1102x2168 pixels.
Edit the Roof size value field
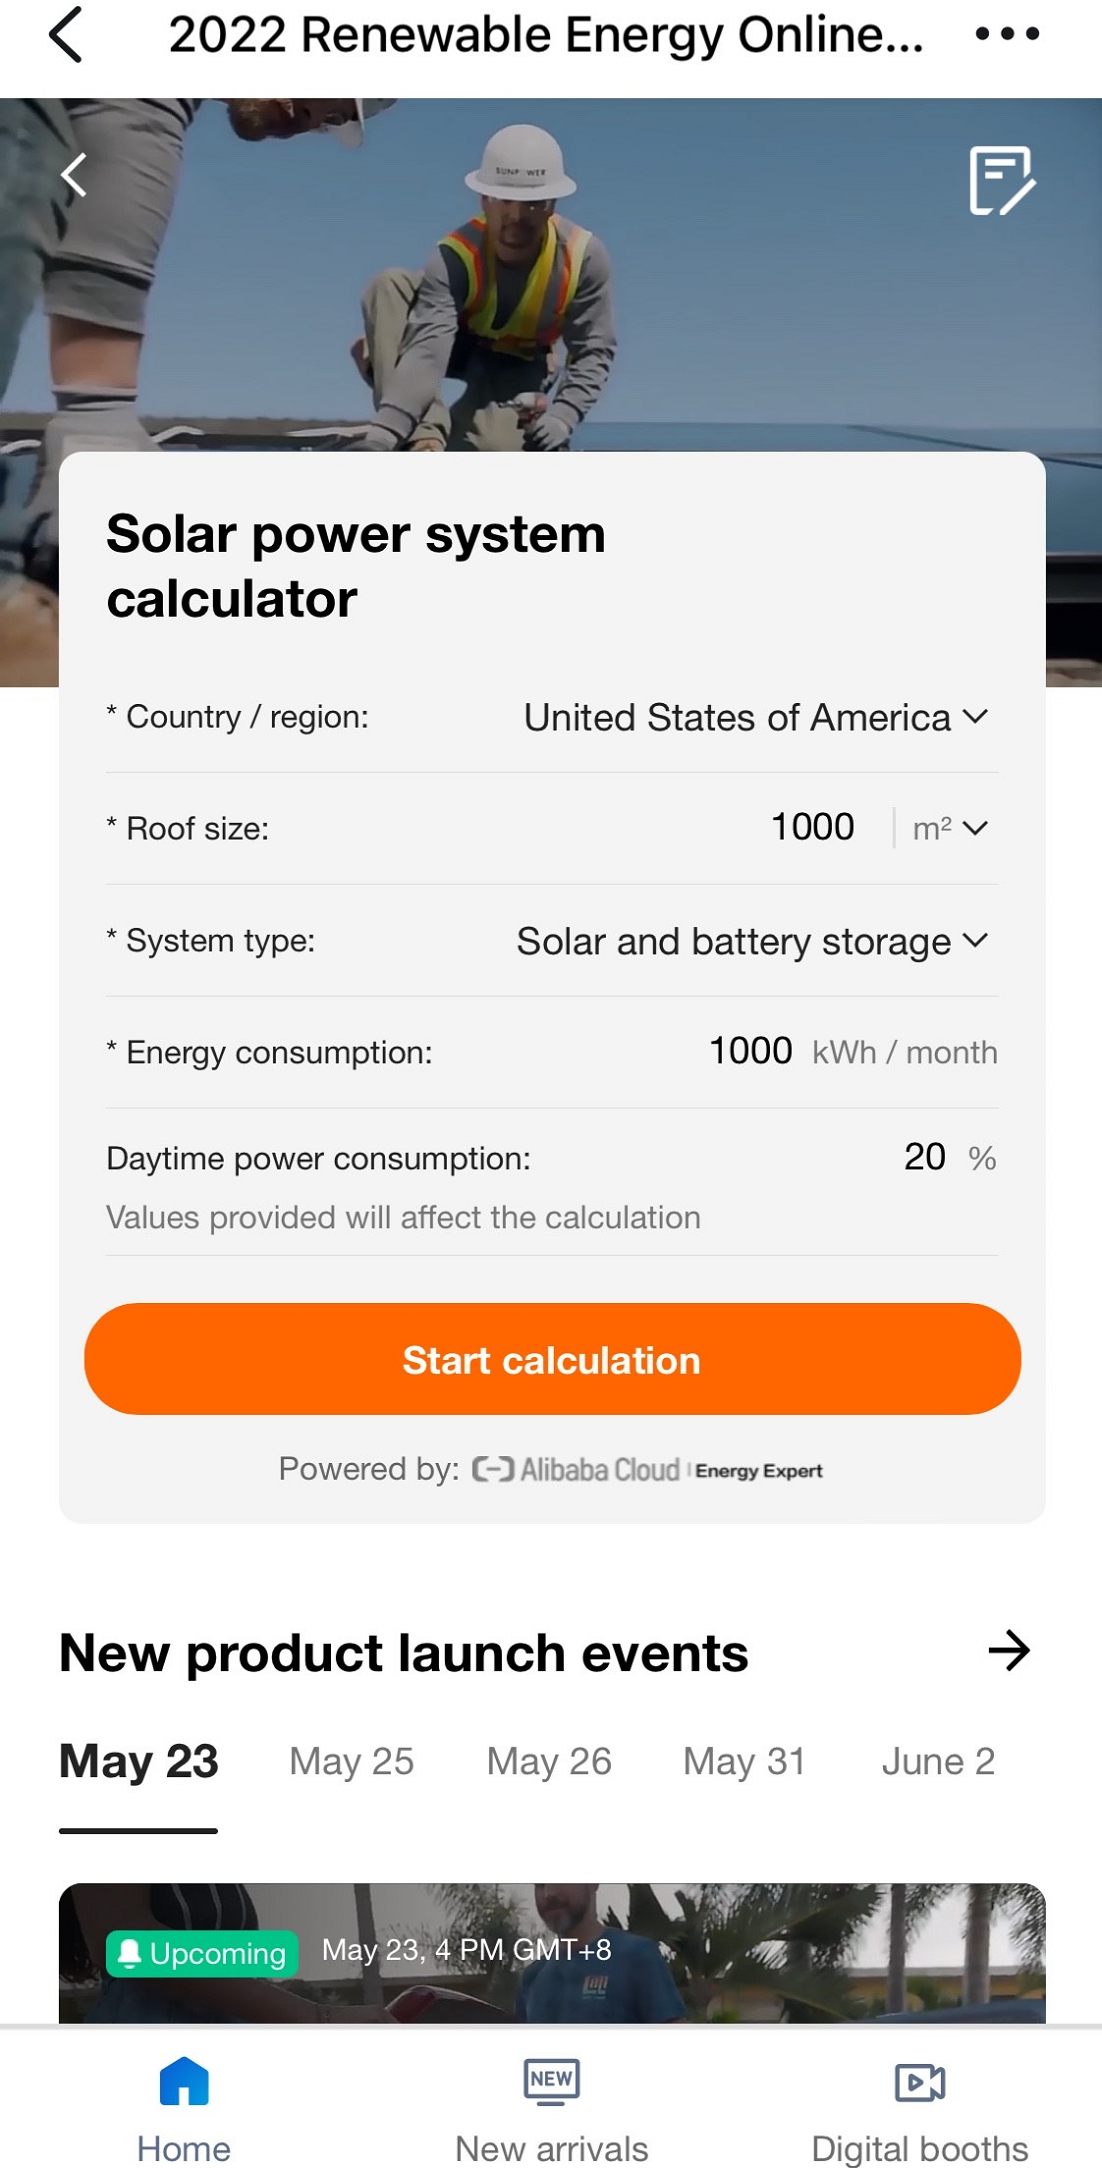click(x=812, y=828)
